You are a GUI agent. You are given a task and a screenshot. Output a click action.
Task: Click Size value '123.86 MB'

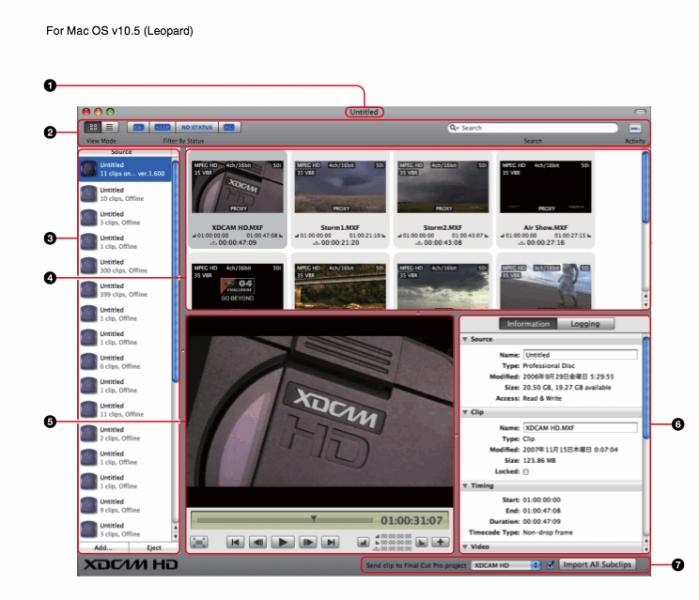[x=539, y=460]
